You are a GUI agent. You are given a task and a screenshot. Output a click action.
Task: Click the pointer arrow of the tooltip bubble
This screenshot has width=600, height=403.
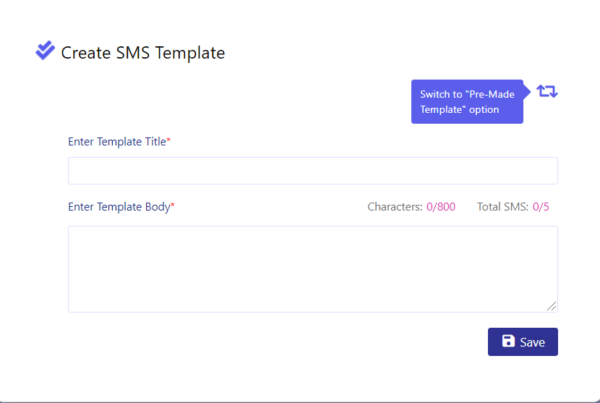tap(527, 92)
